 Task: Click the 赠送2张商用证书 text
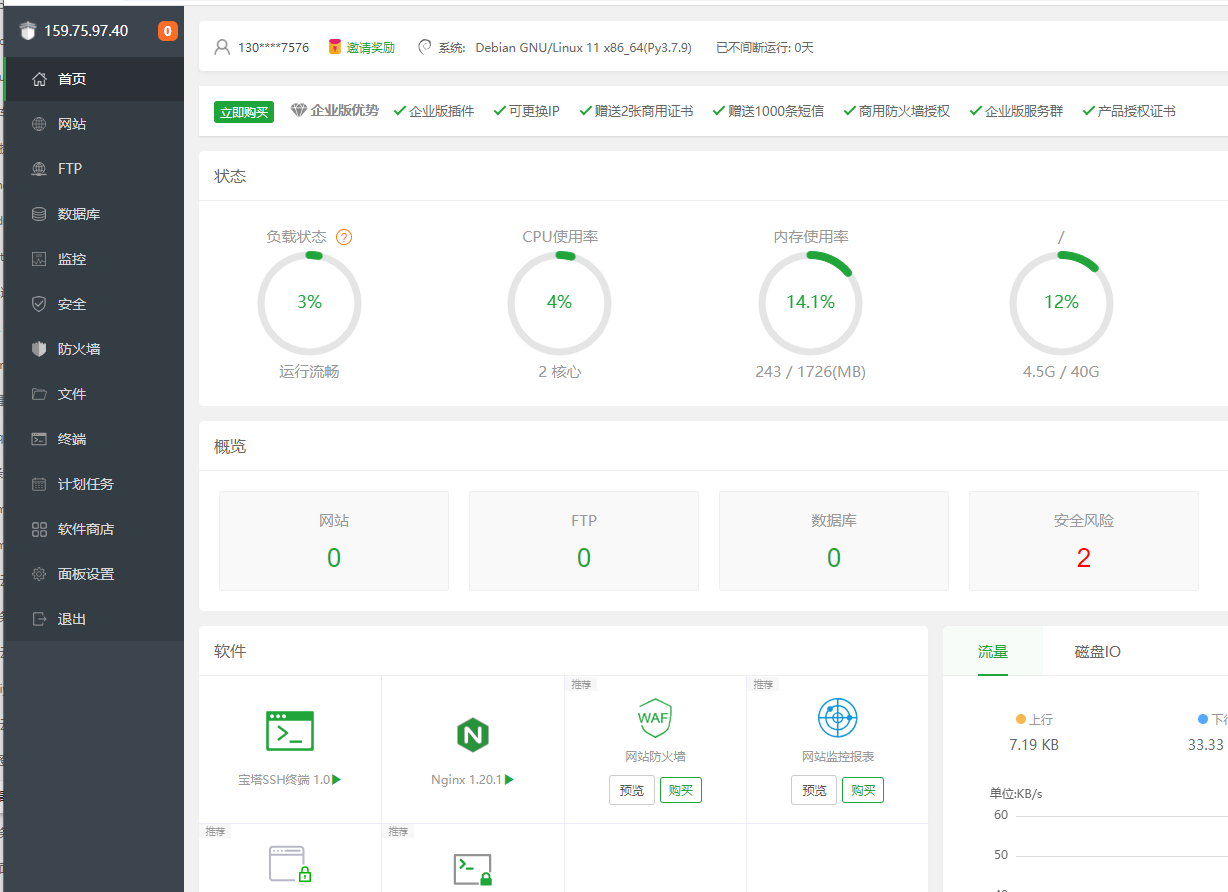click(x=643, y=111)
